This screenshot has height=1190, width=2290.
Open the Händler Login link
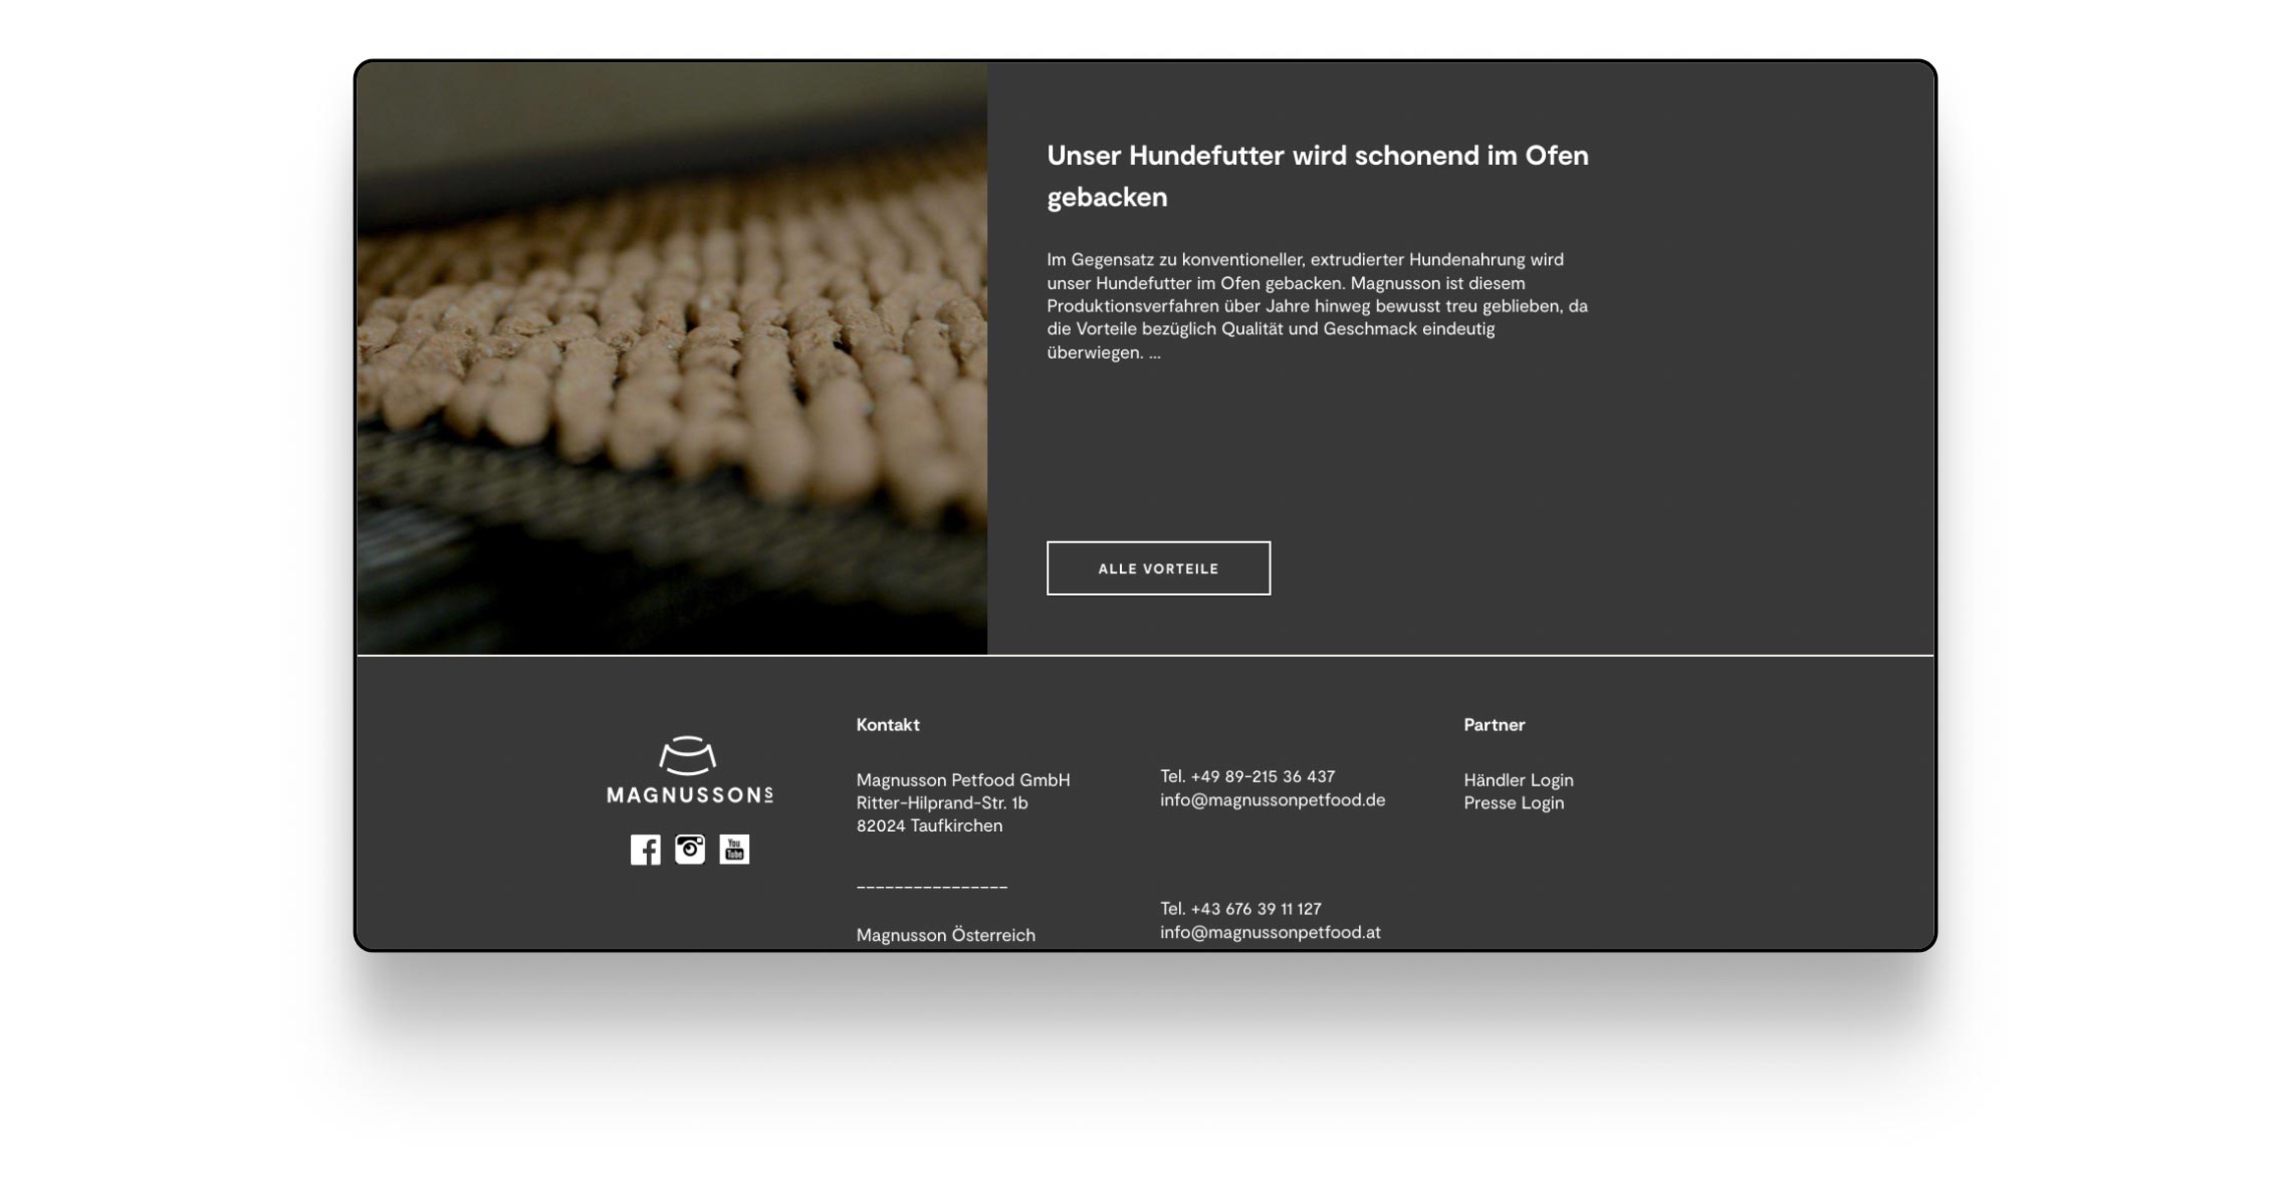pyautogui.click(x=1517, y=780)
